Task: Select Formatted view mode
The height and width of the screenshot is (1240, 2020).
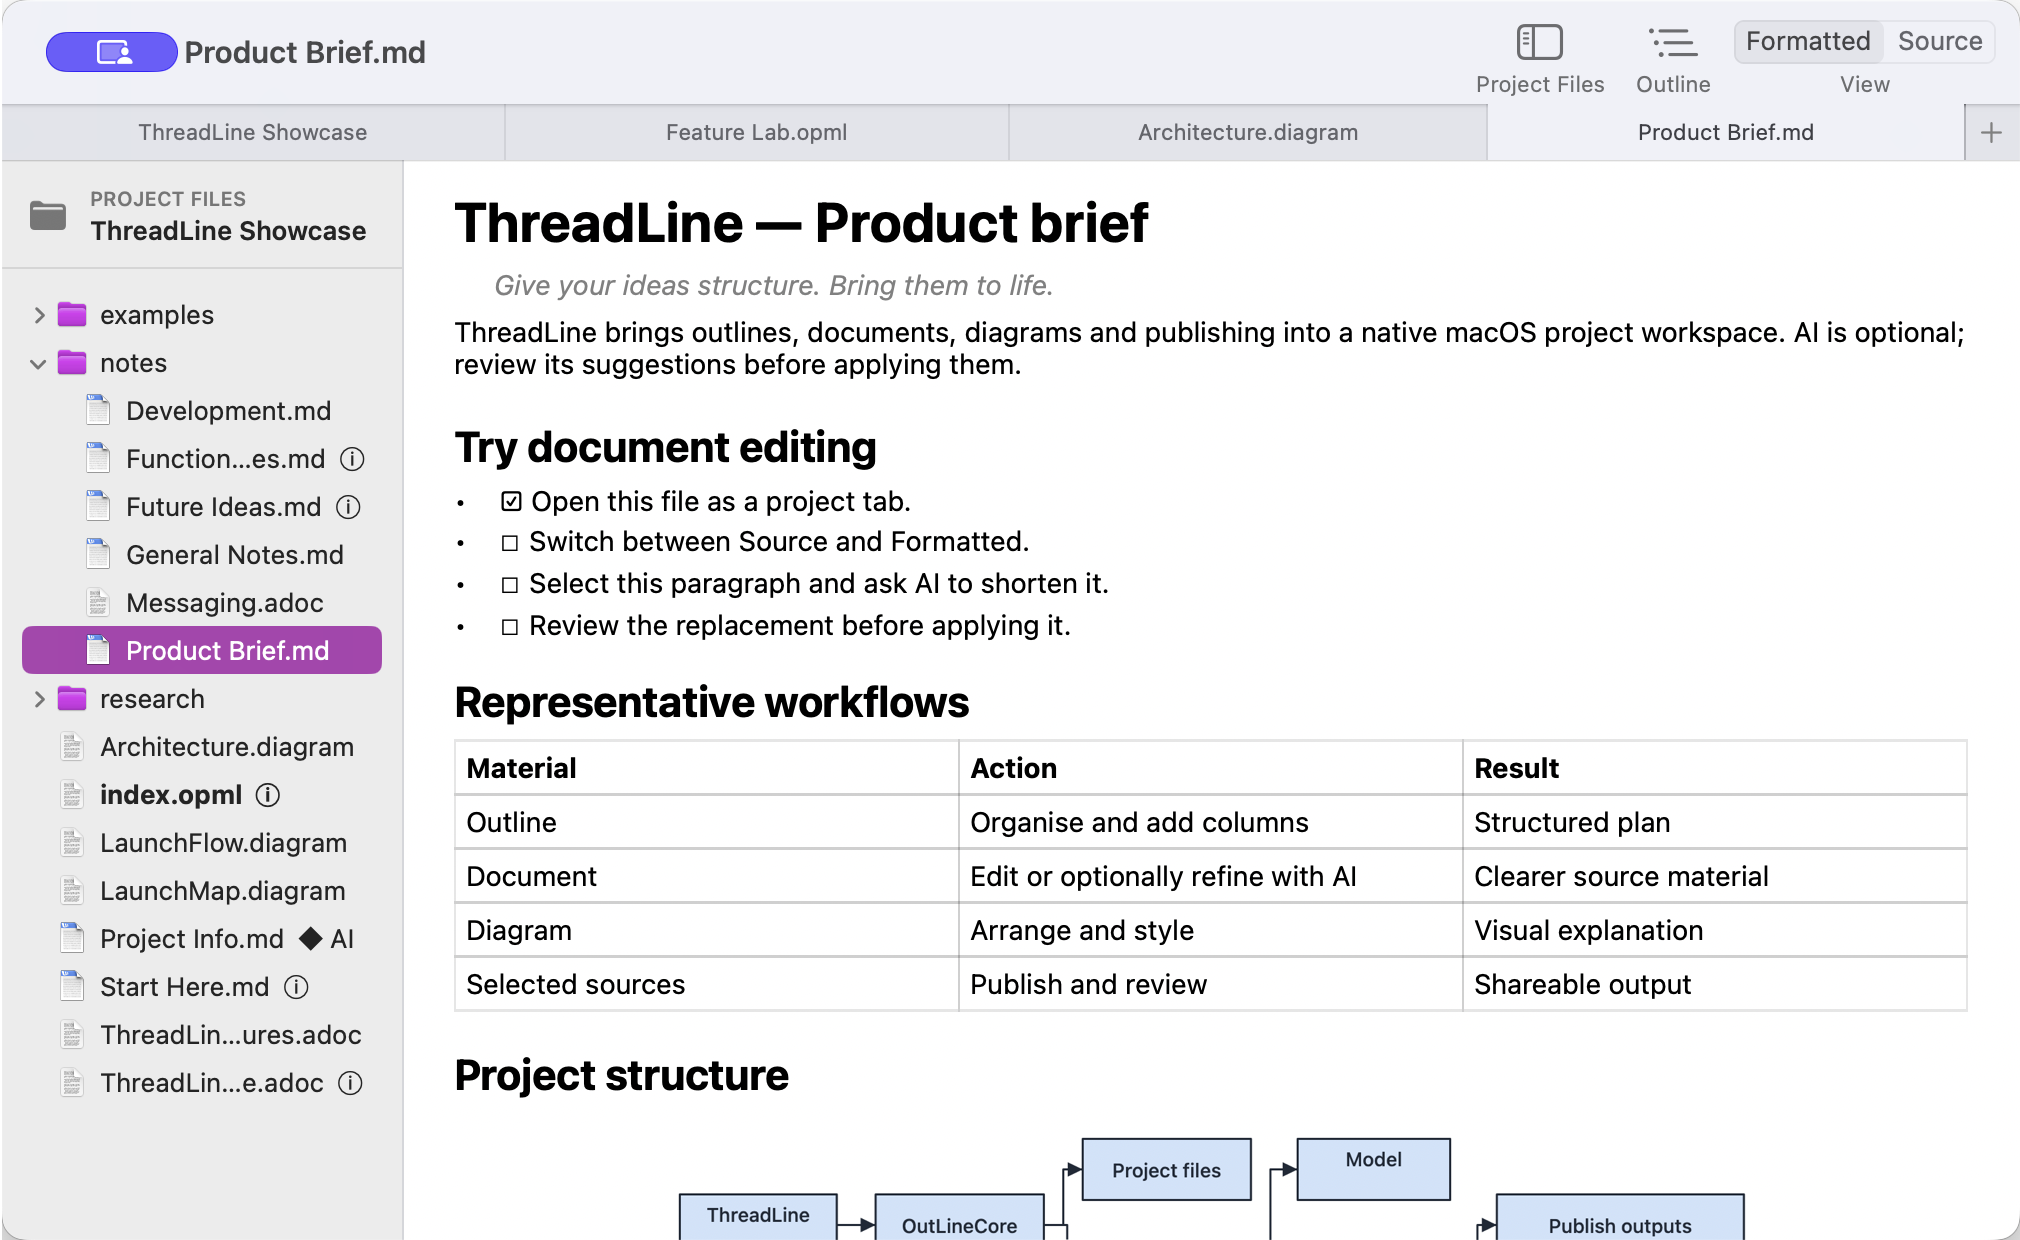Action: pos(1808,41)
